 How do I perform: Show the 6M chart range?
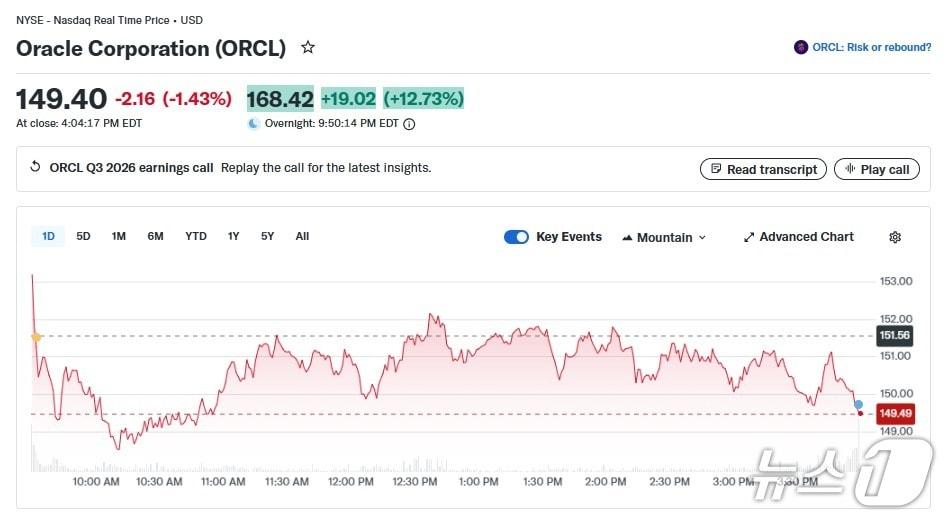(155, 236)
